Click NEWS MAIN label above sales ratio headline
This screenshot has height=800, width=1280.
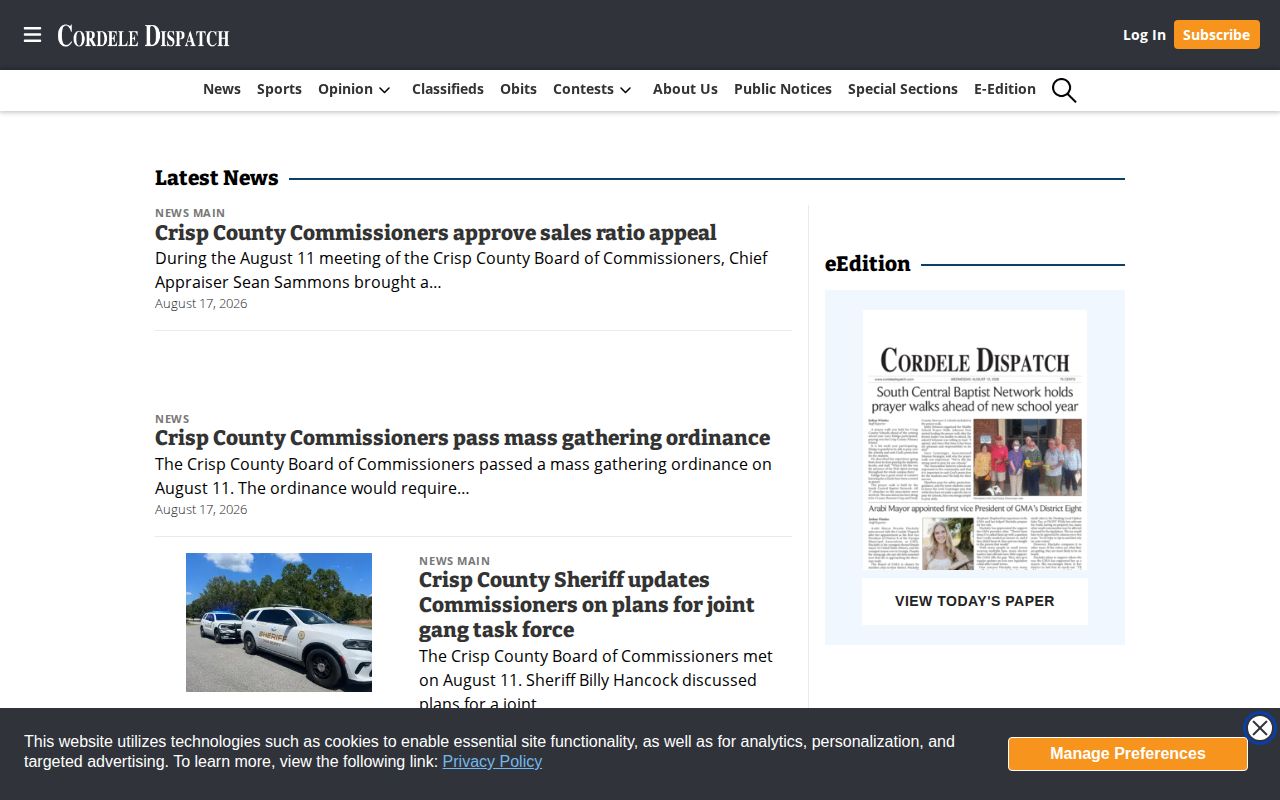[190, 213]
